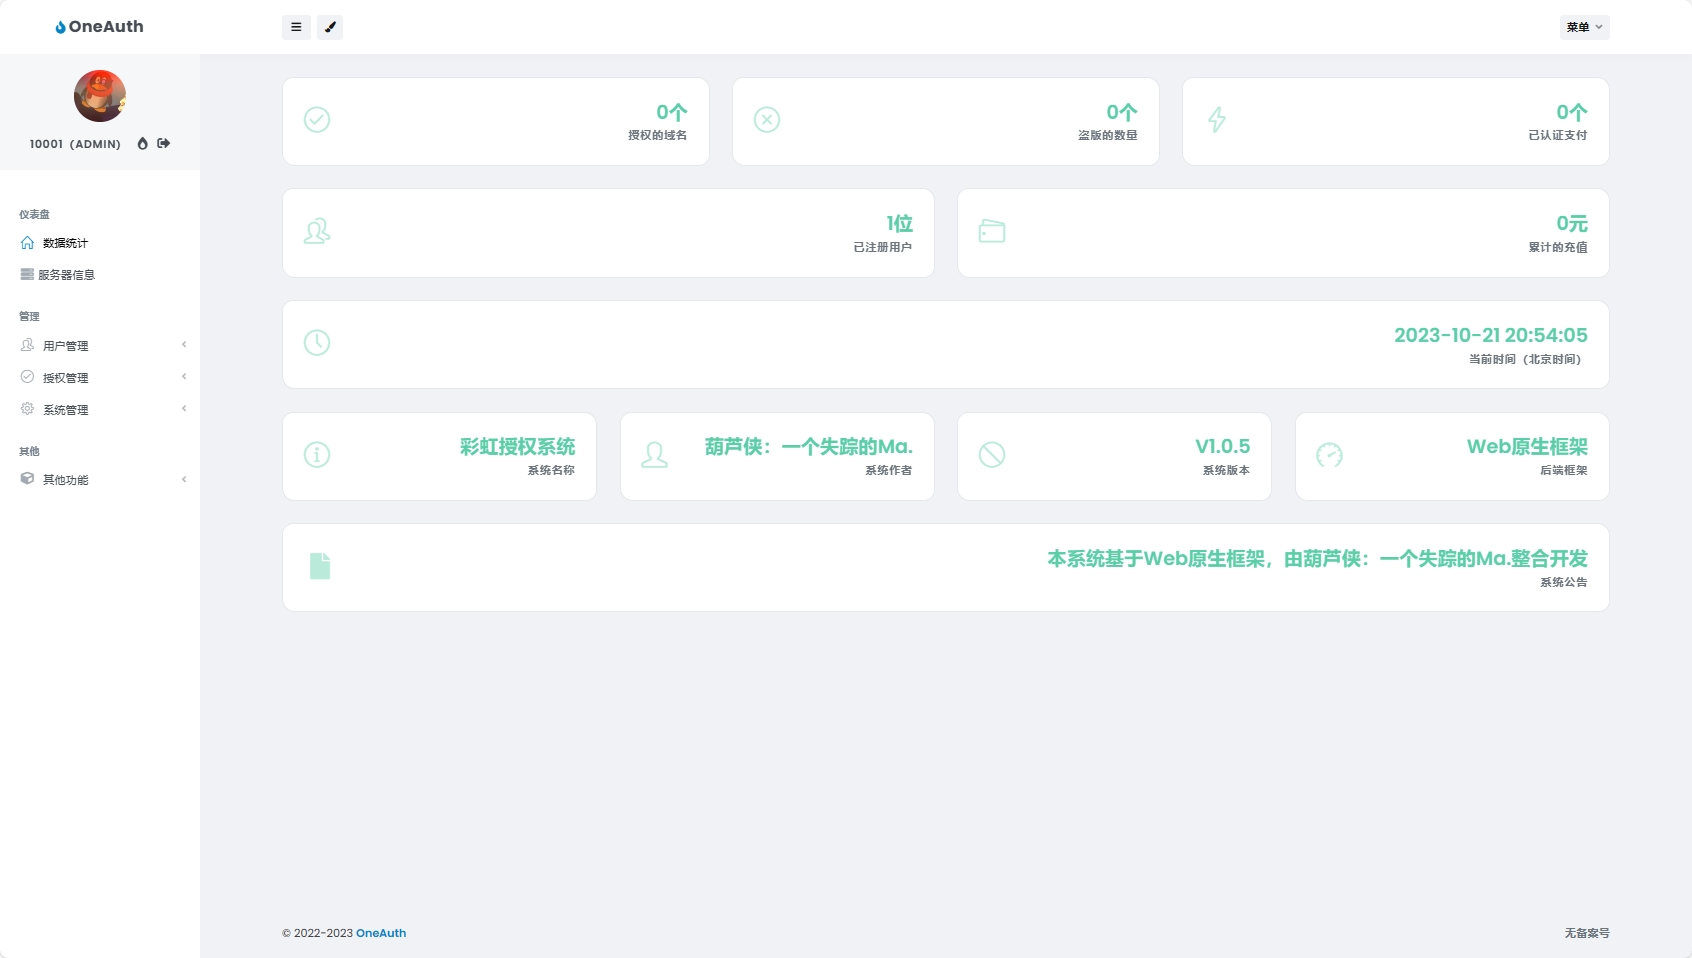Click the 本系统基于Web原生框架 announcement text
Image resolution: width=1692 pixels, height=958 pixels.
1318,559
